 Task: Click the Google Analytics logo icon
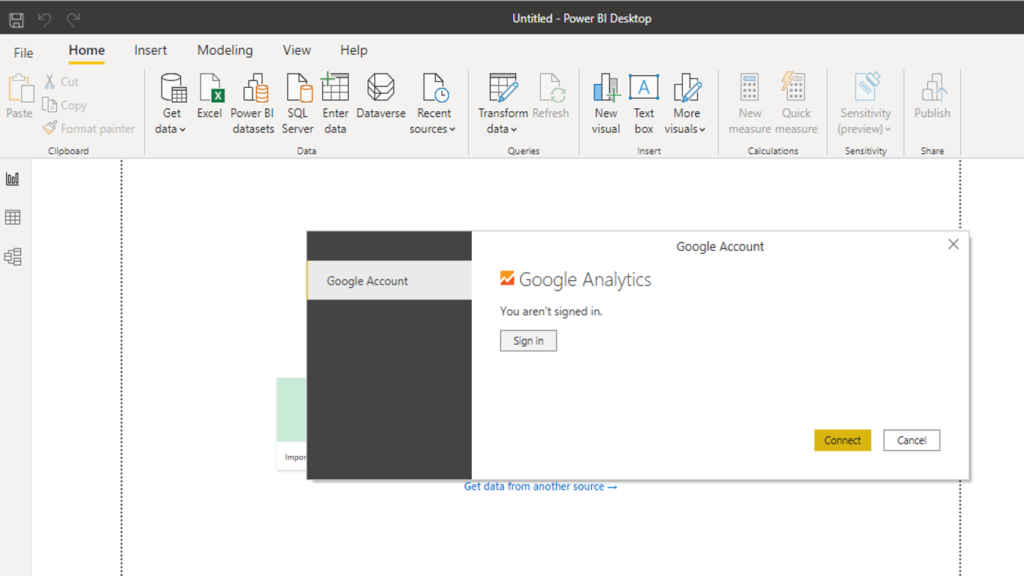507,279
